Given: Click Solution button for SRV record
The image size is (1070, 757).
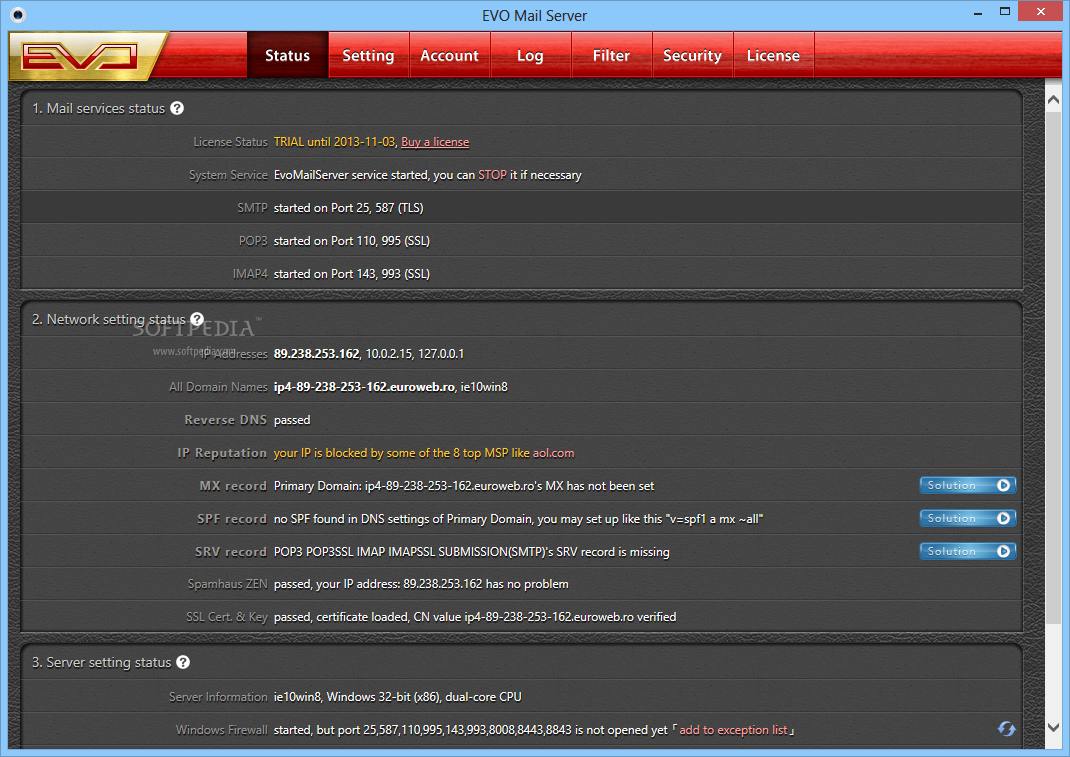Looking at the screenshot, I should coord(968,551).
